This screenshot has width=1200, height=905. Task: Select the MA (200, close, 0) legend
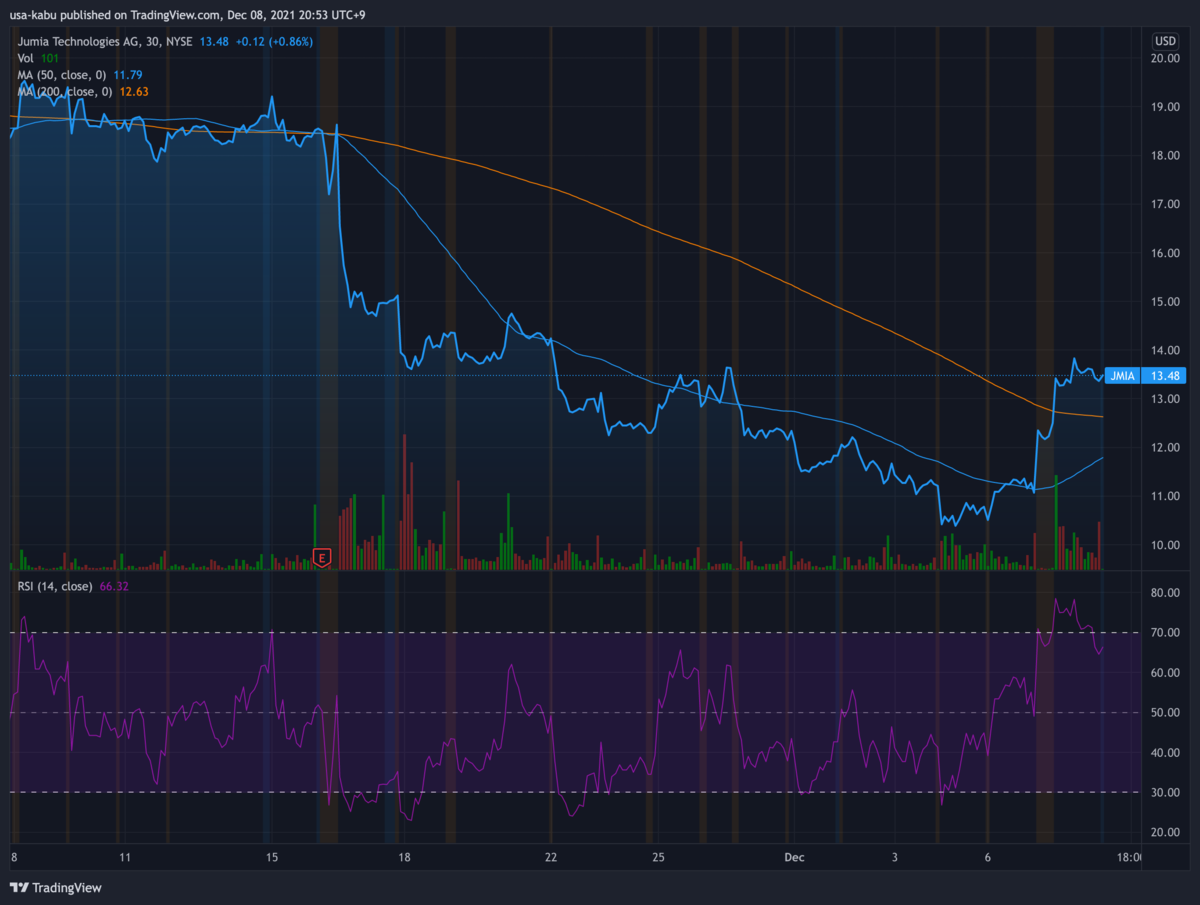click(x=64, y=92)
